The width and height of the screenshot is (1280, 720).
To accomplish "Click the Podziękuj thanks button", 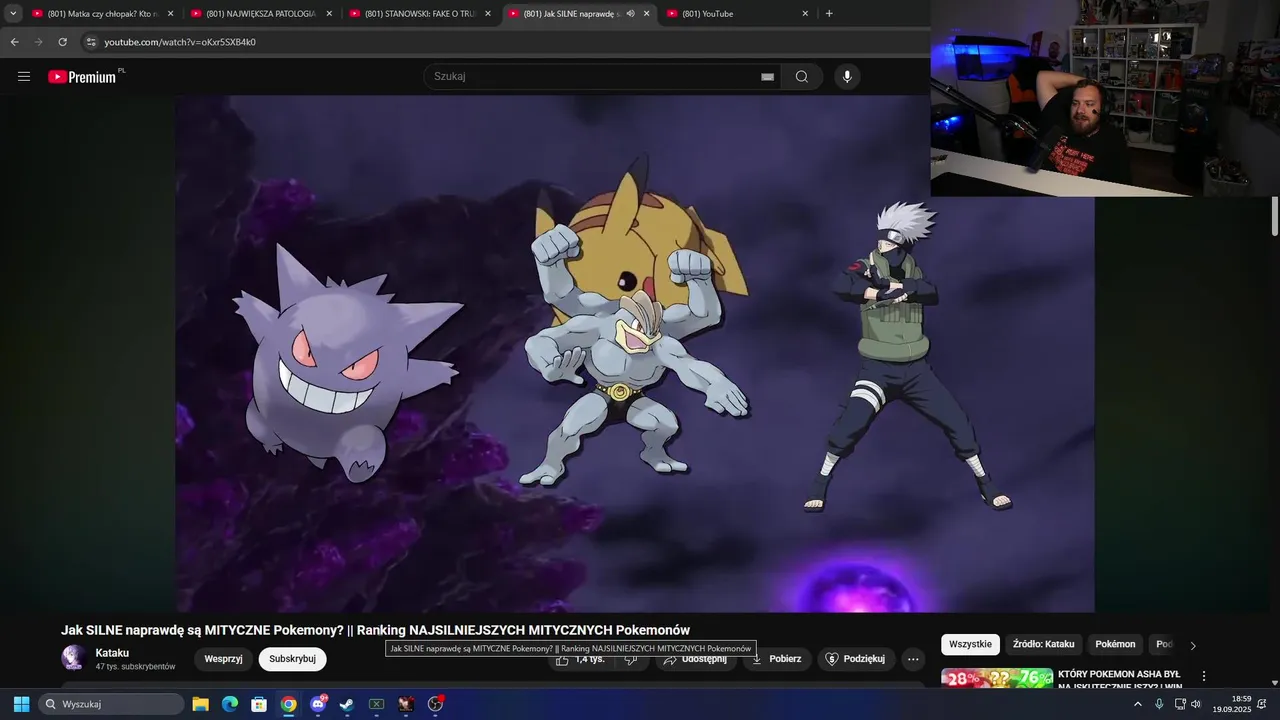I will pos(855,659).
